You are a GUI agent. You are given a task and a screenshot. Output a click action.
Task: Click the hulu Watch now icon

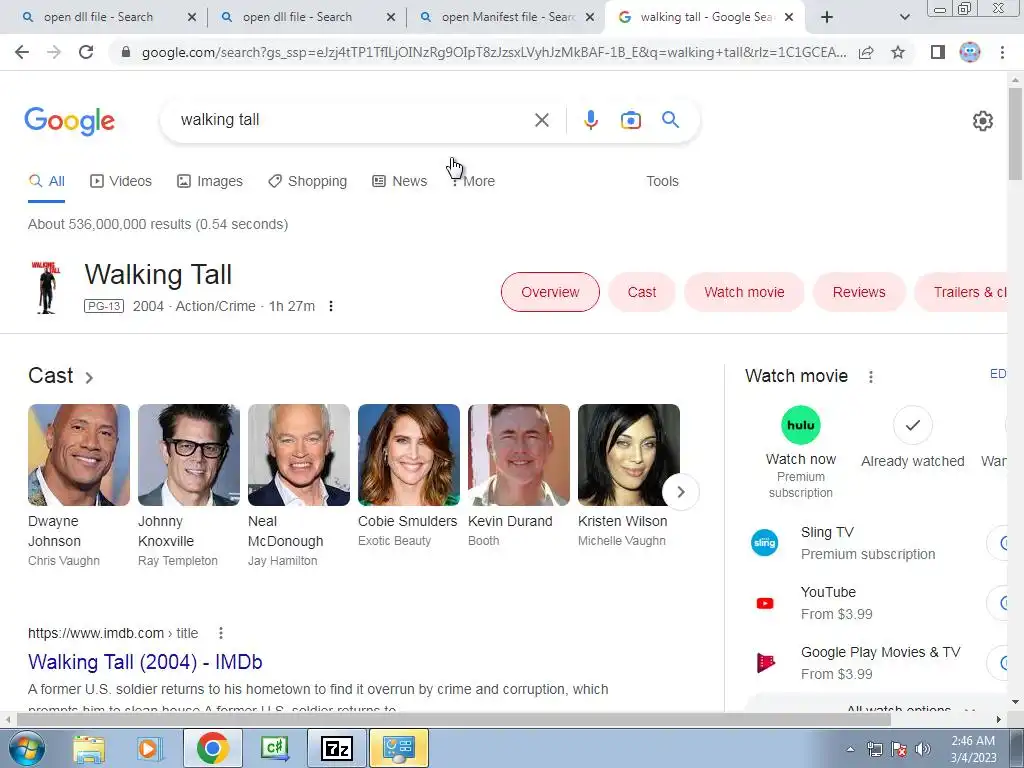click(x=801, y=425)
